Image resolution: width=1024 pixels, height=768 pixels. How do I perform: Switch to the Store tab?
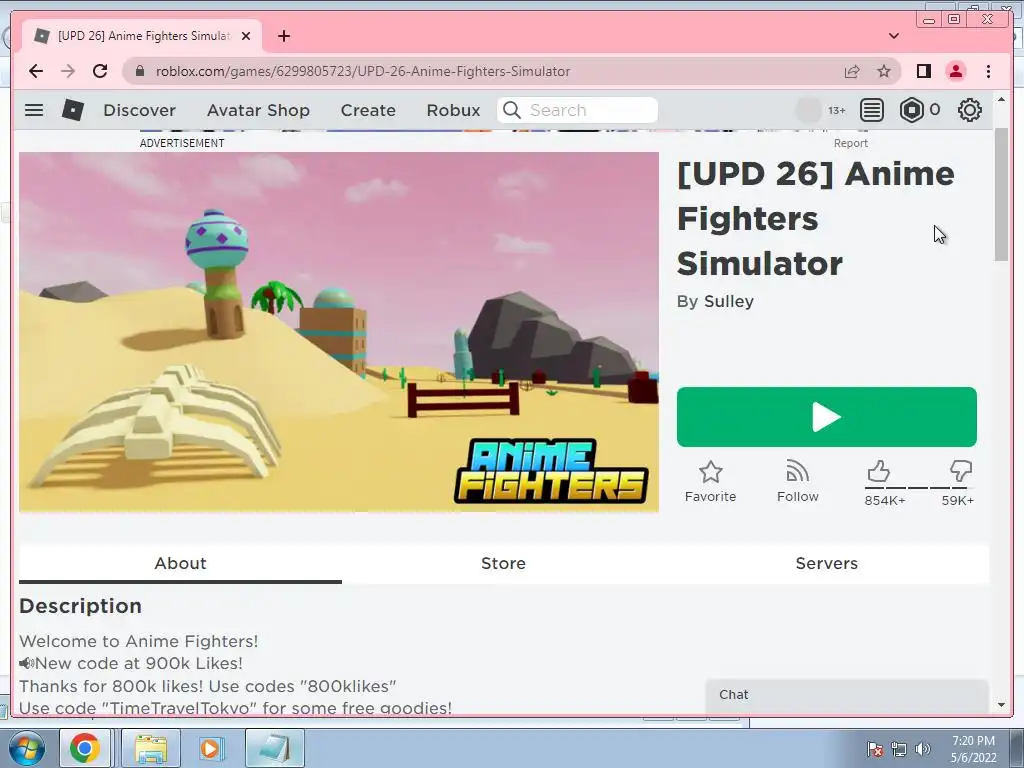pos(504,563)
